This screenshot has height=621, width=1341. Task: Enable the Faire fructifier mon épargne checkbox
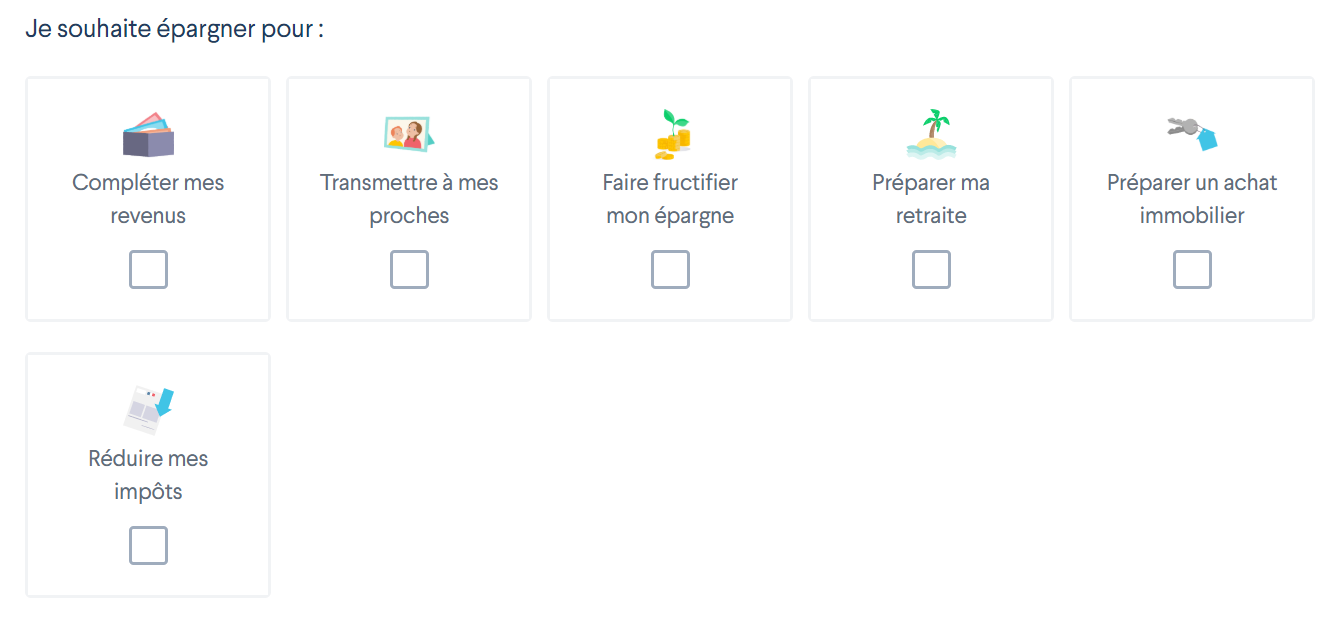pos(670,270)
